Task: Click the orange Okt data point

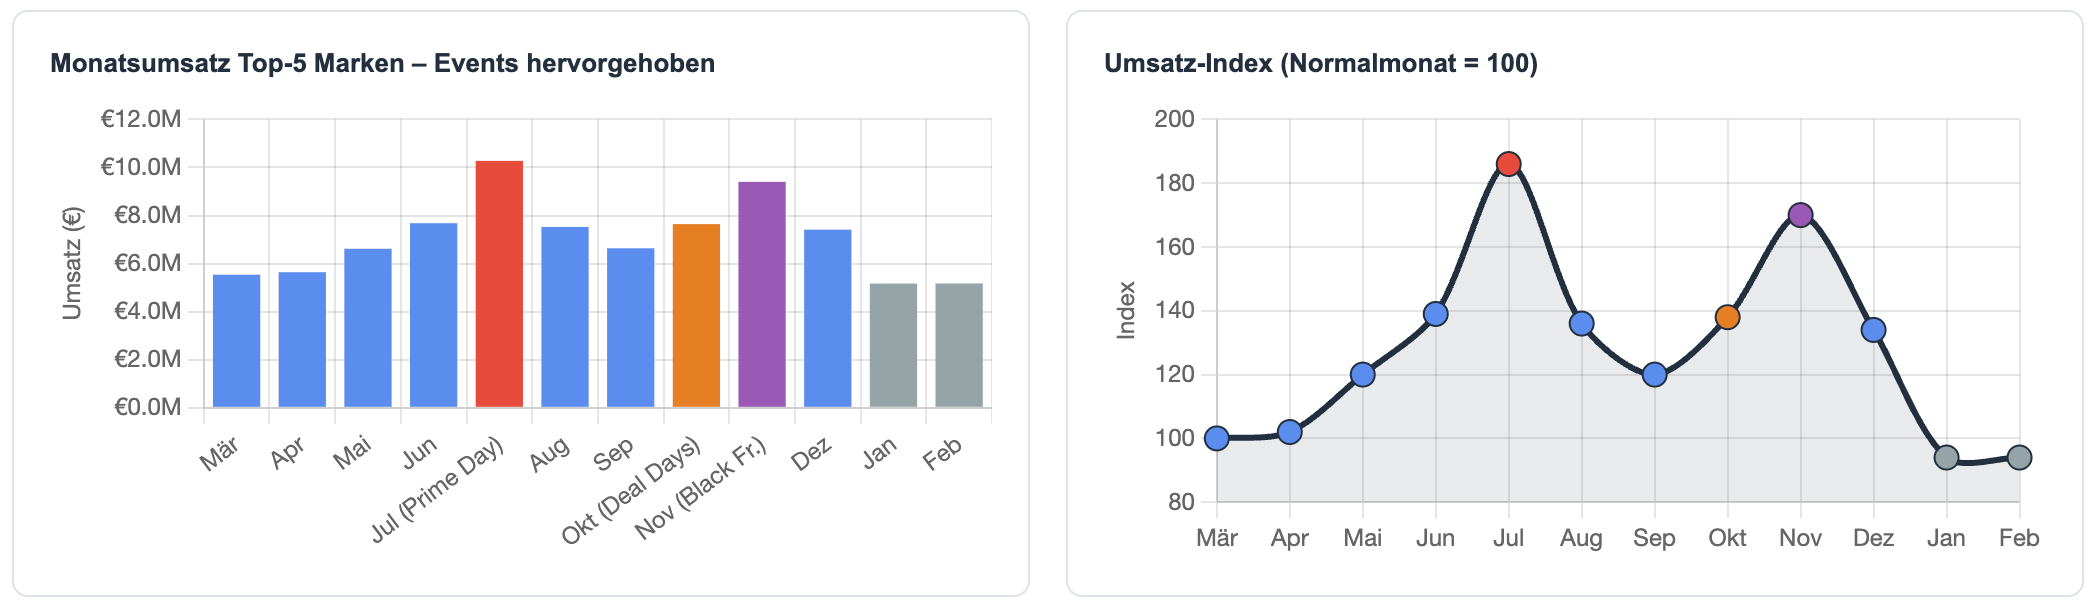Action: [1727, 317]
